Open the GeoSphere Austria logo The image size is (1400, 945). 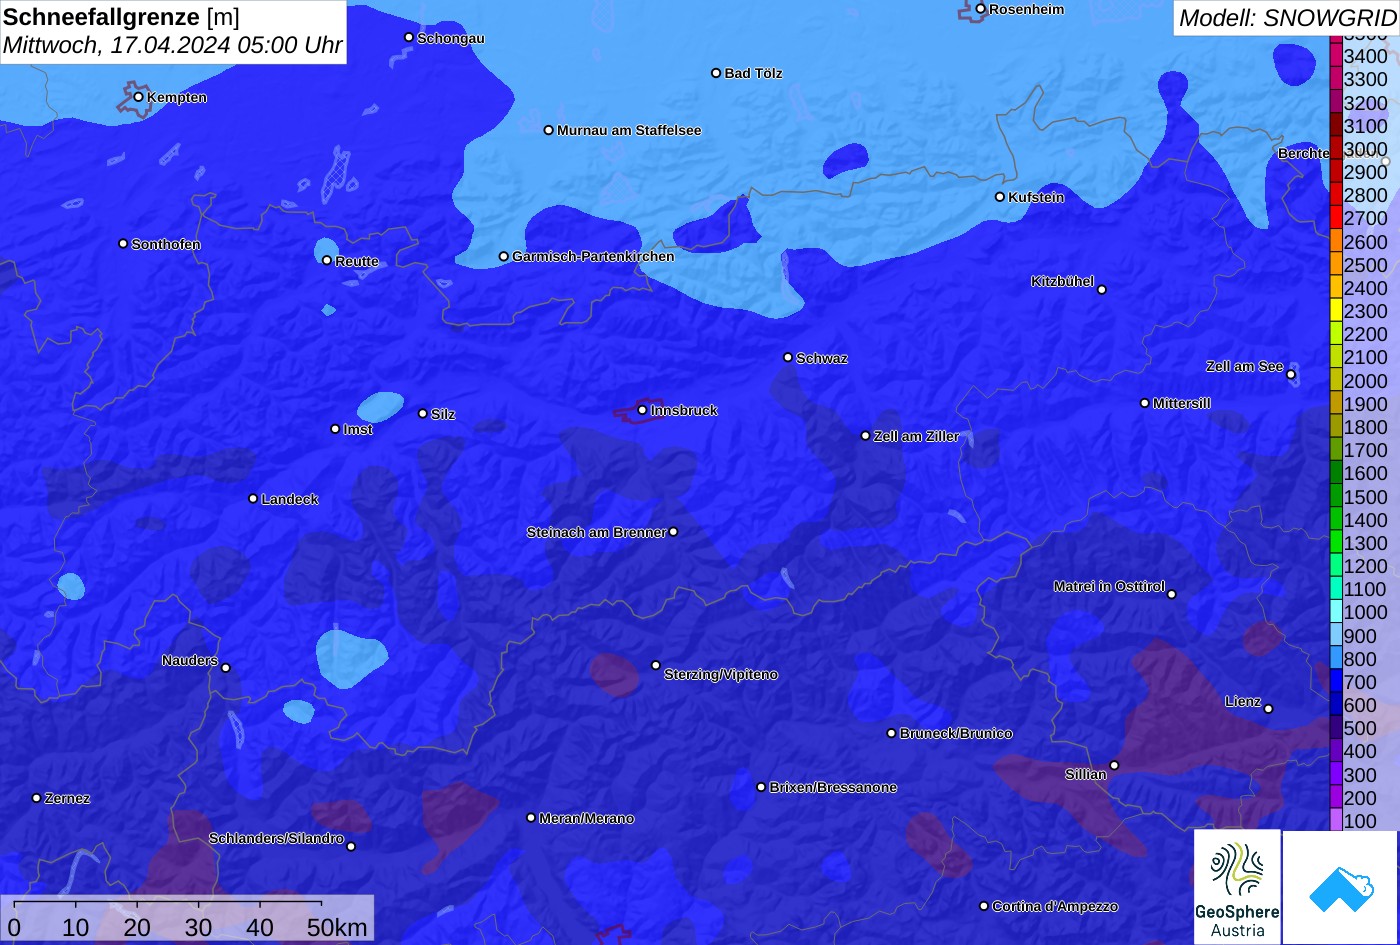1237,887
